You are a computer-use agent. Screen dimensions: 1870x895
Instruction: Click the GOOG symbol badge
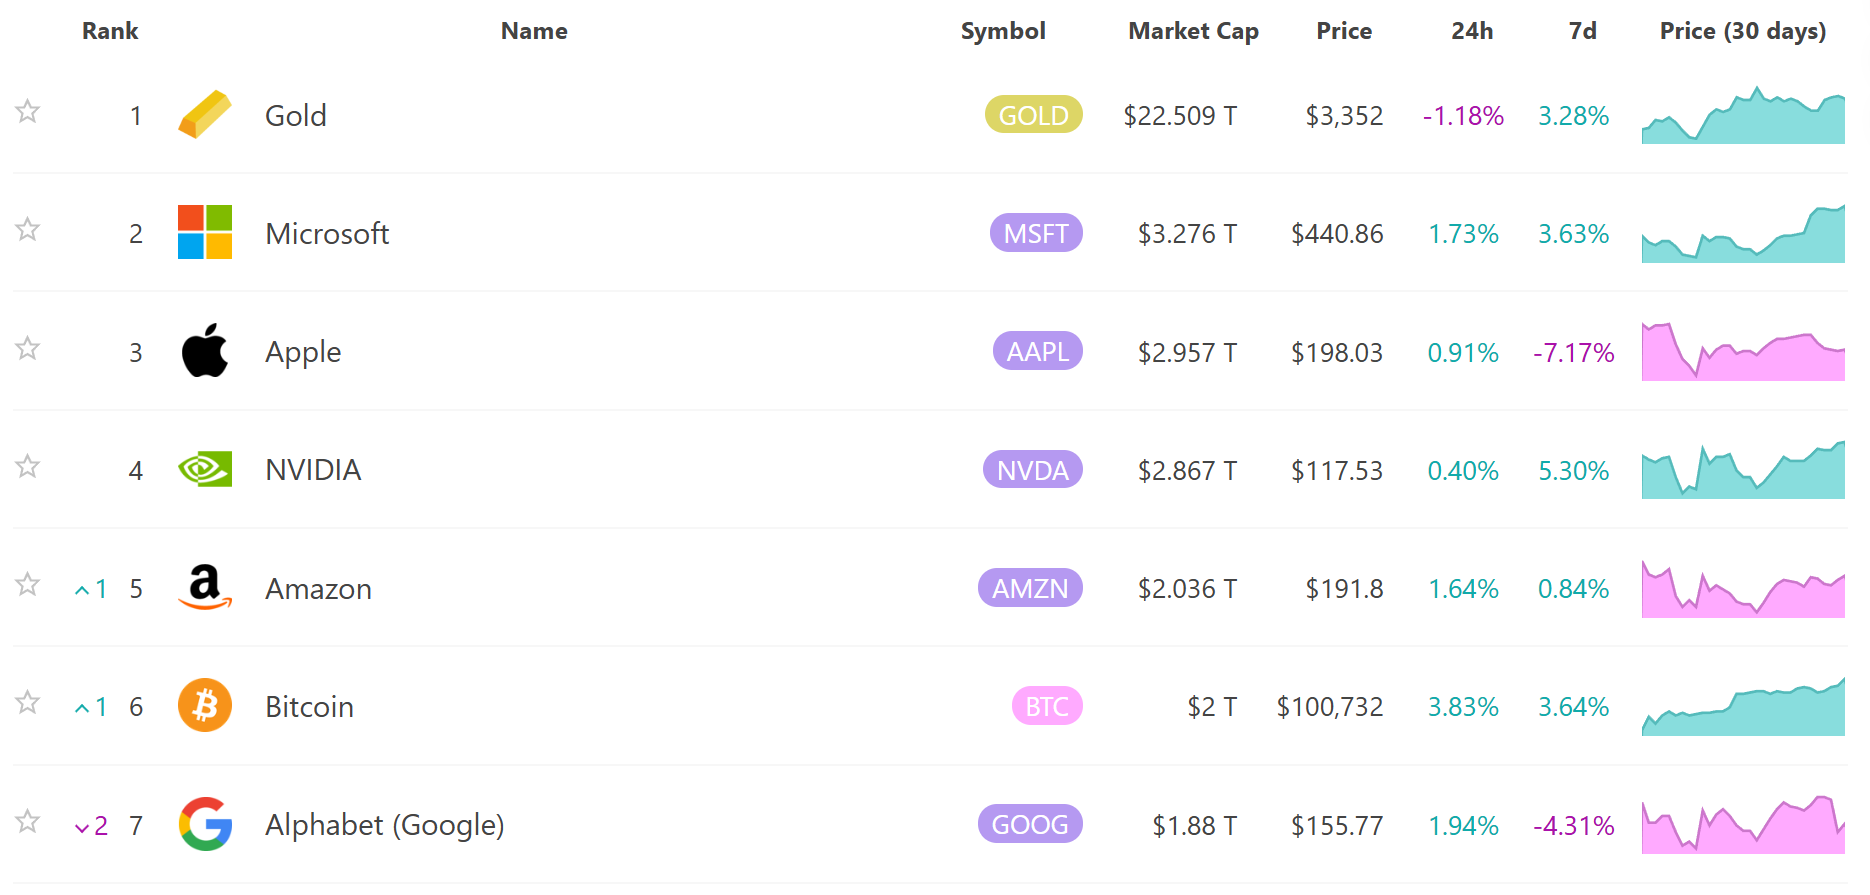tap(1030, 824)
